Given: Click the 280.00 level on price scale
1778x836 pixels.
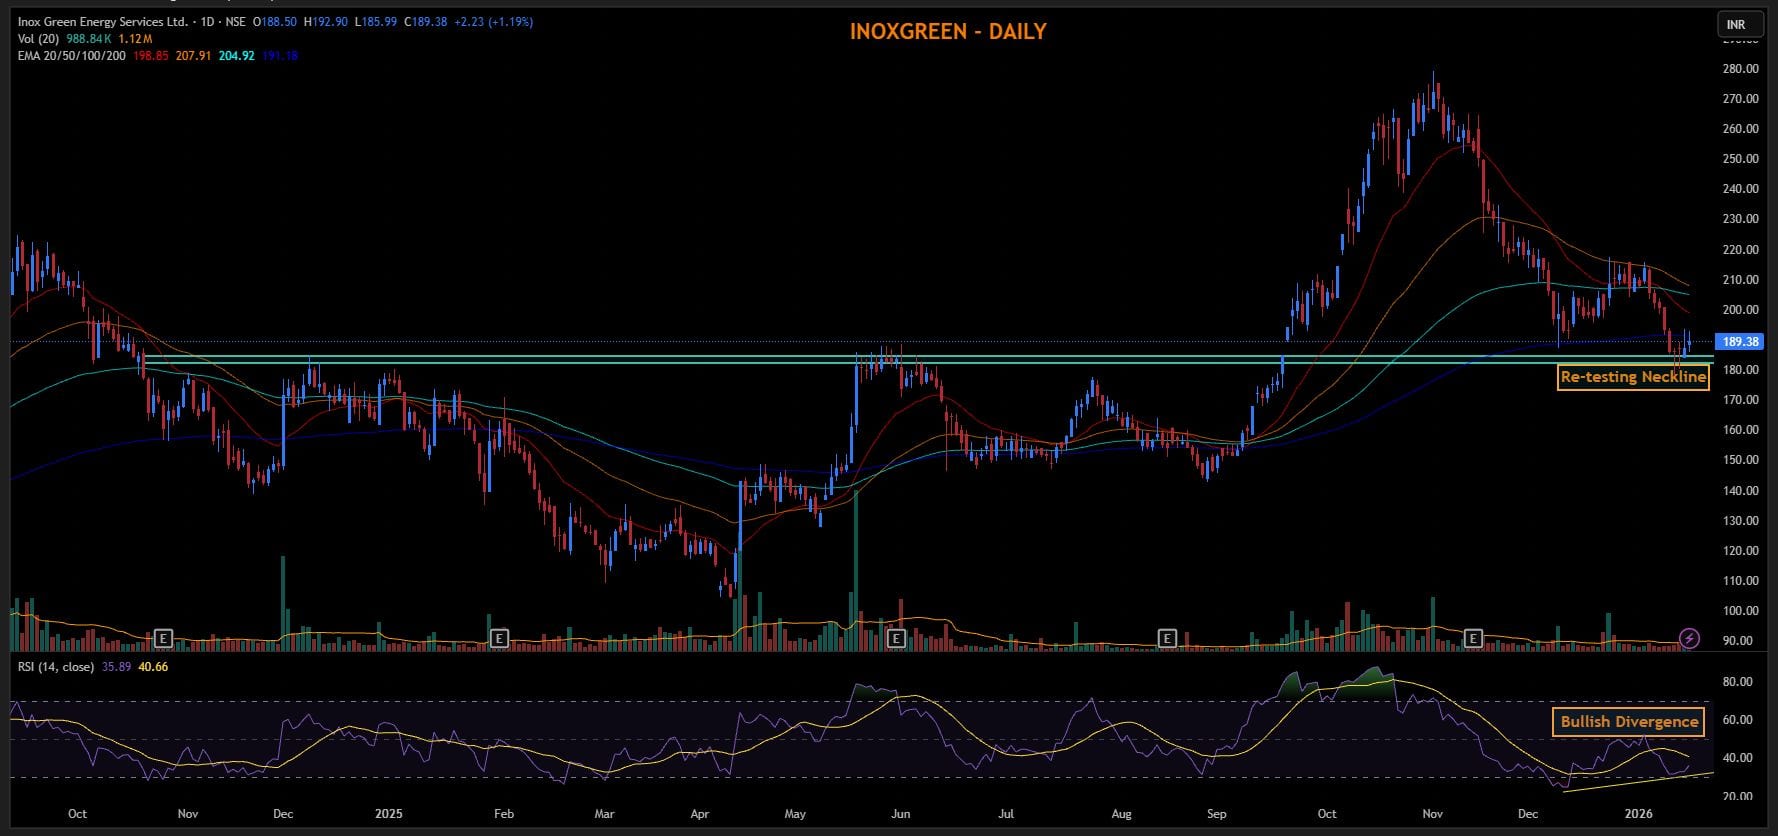Looking at the screenshot, I should click(1740, 69).
